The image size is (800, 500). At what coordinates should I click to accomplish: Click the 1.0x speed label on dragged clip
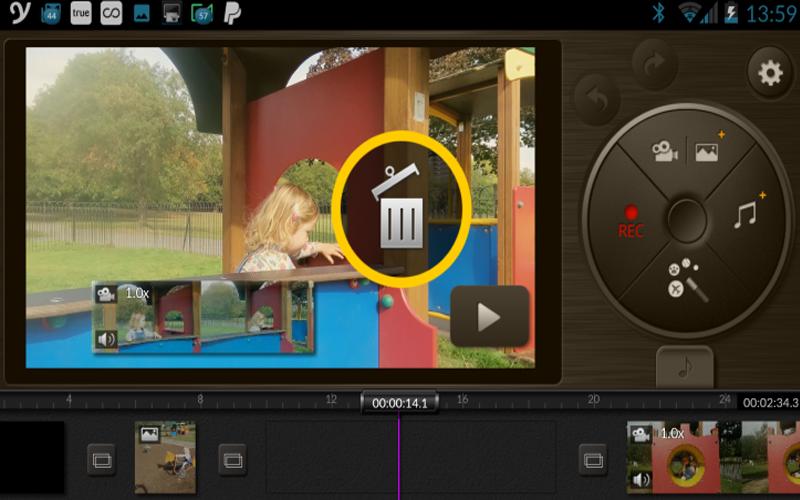[x=137, y=293]
